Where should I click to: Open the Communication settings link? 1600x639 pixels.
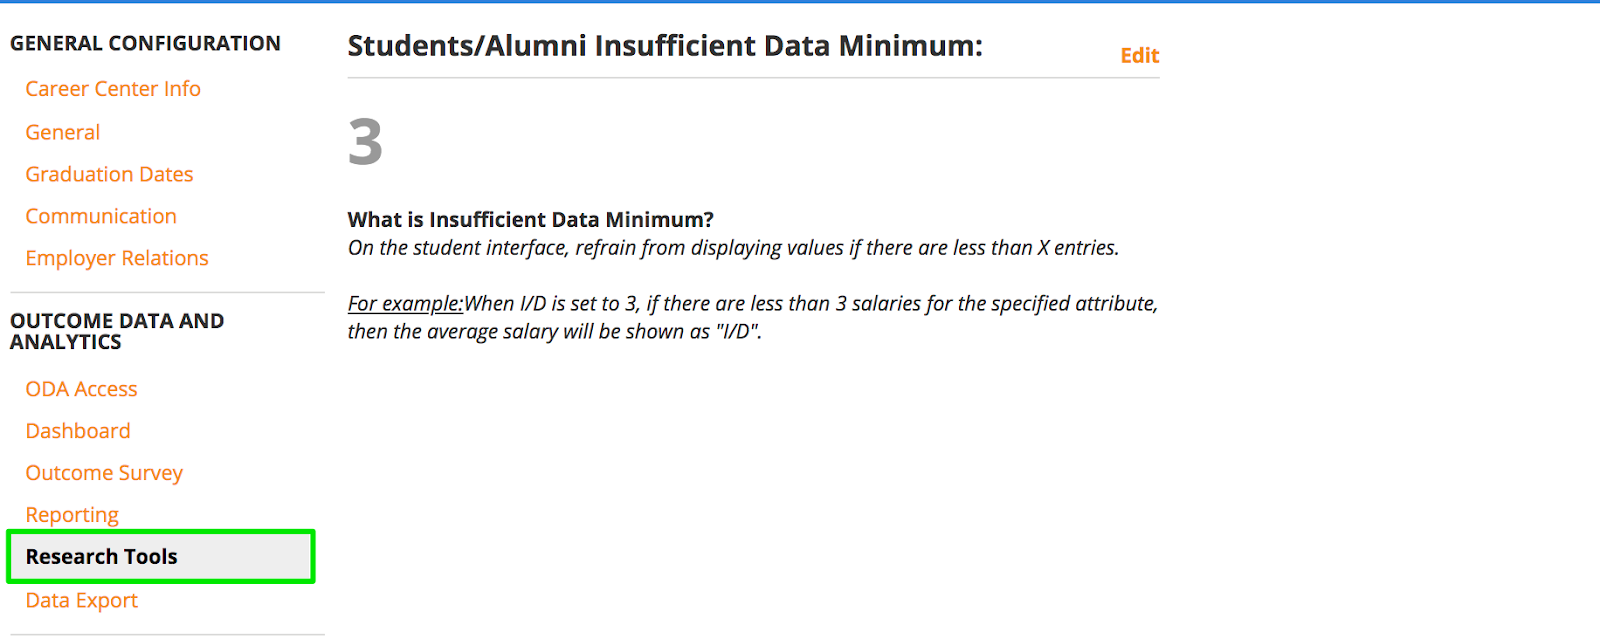(101, 216)
